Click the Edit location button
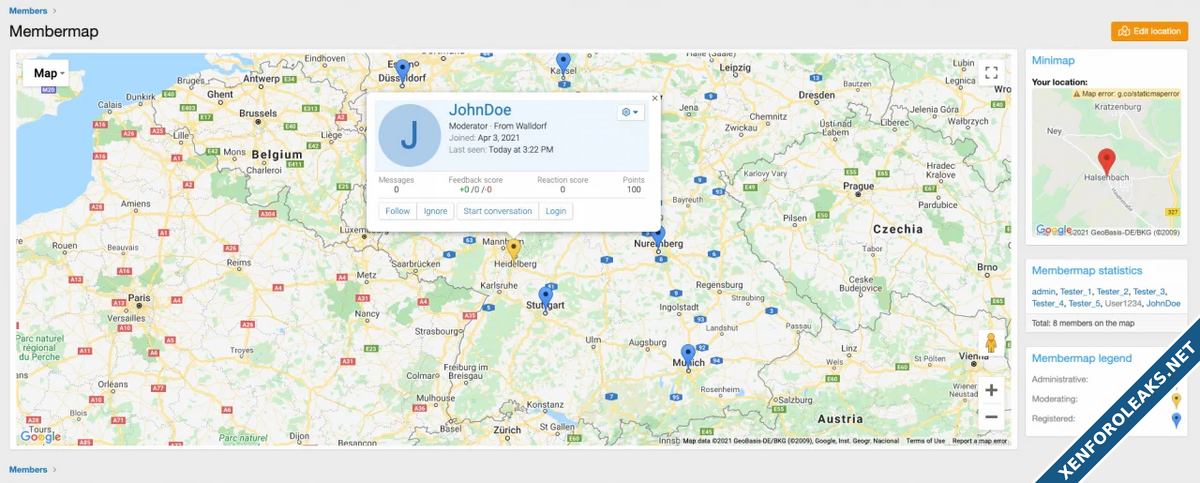This screenshot has height=483, width=1200. point(1149,31)
